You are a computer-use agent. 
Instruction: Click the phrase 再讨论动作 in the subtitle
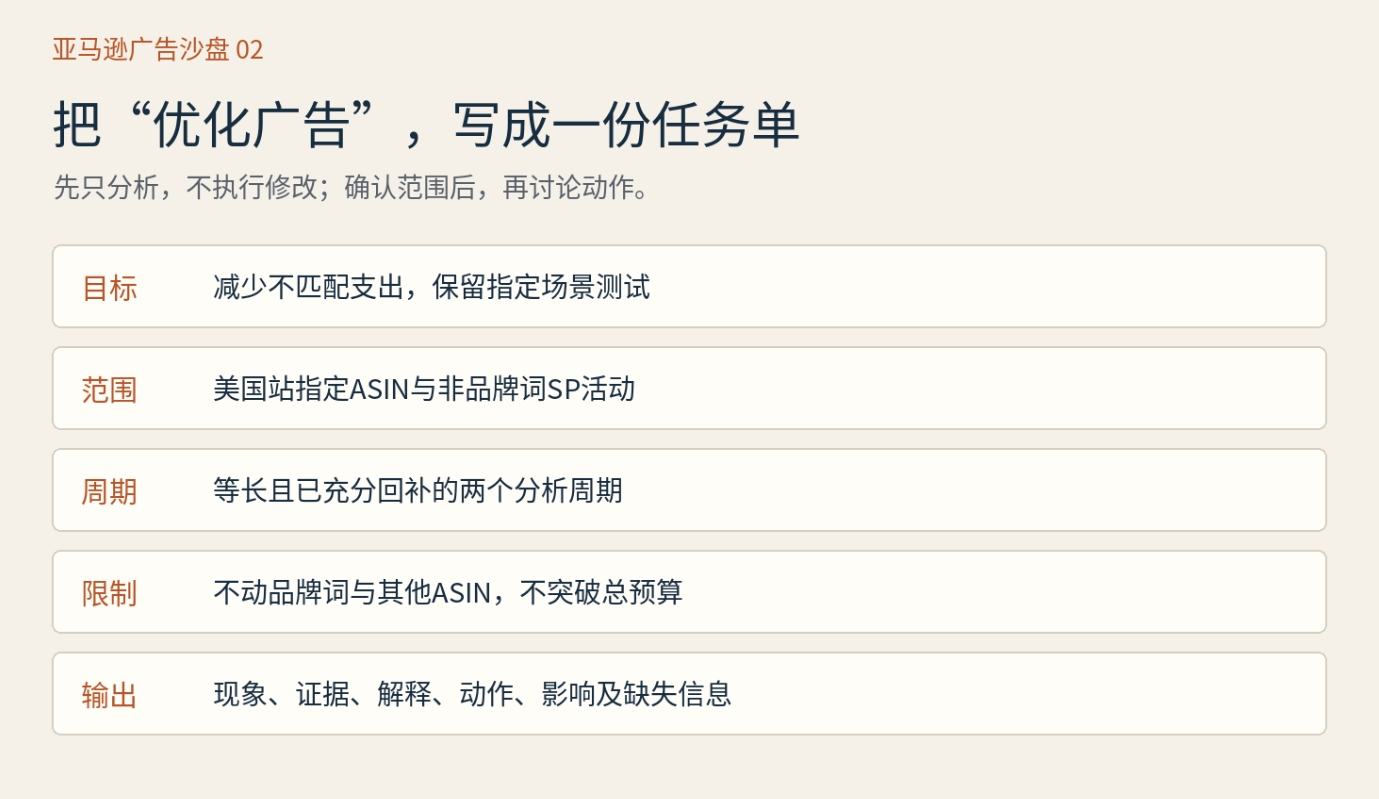coord(568,187)
